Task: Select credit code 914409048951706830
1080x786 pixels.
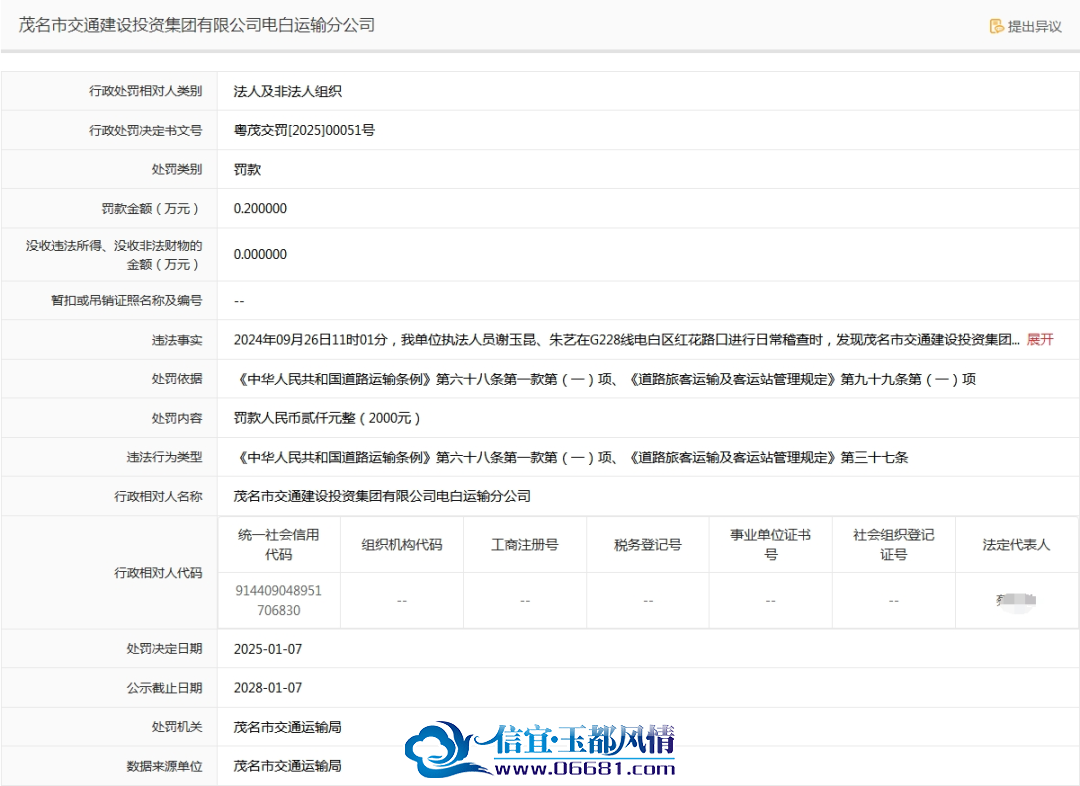Action: point(278,600)
